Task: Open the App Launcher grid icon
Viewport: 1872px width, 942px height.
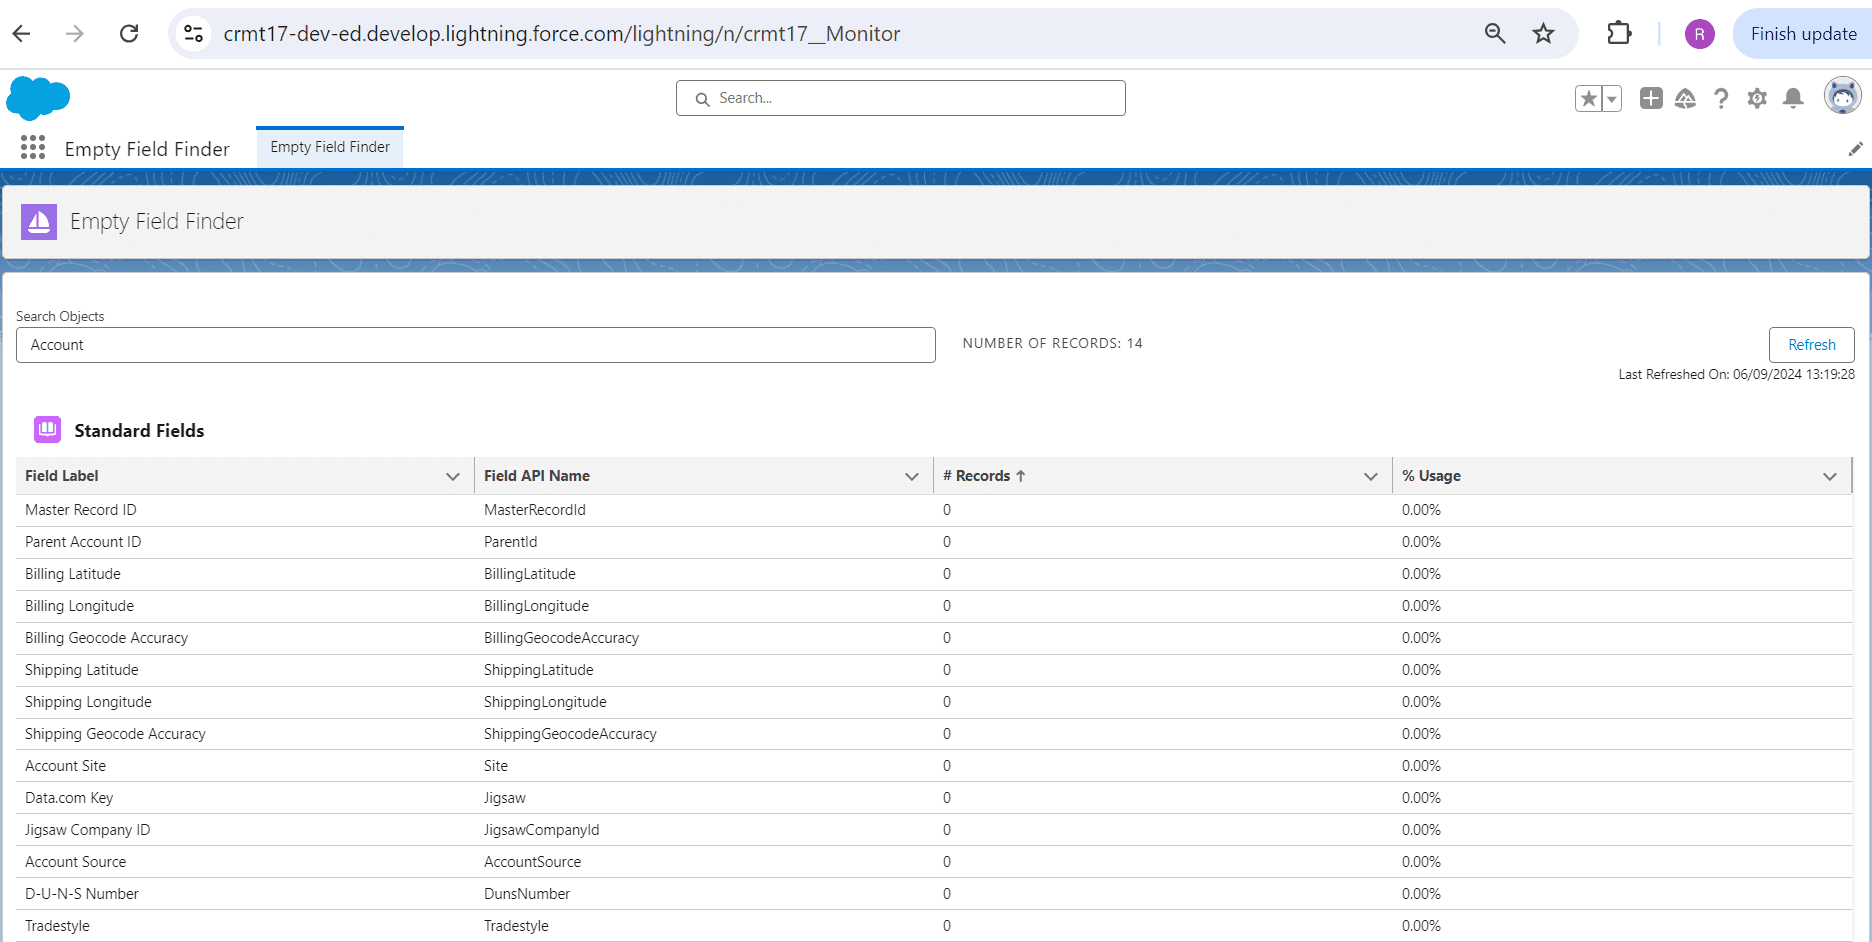Action: pyautogui.click(x=33, y=148)
